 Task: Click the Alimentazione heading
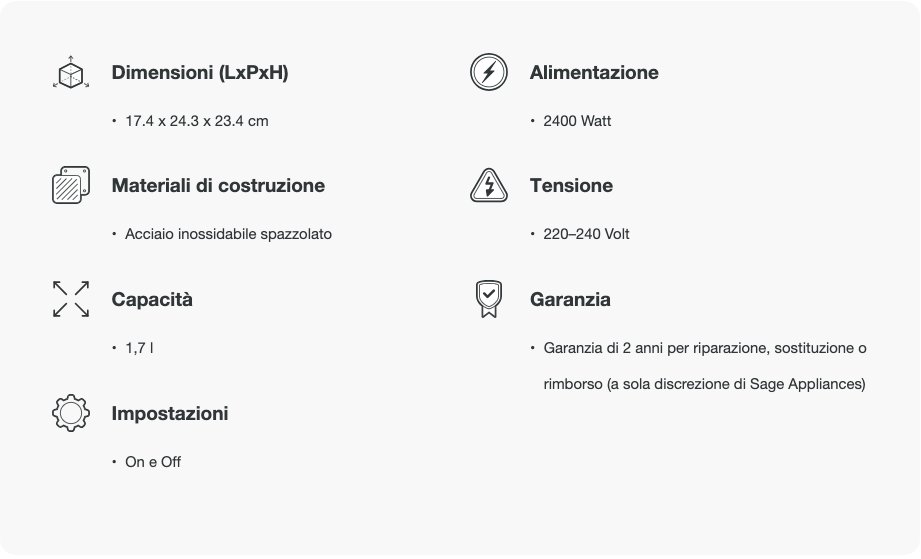click(594, 72)
